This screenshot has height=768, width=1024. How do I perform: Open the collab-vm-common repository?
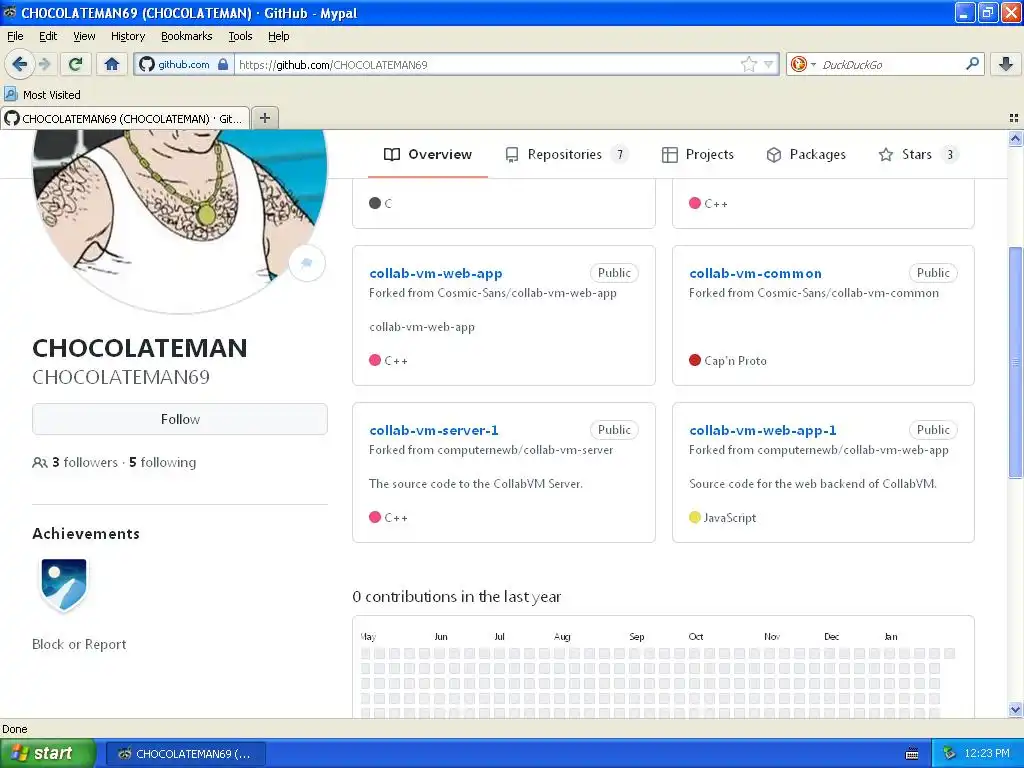click(756, 273)
